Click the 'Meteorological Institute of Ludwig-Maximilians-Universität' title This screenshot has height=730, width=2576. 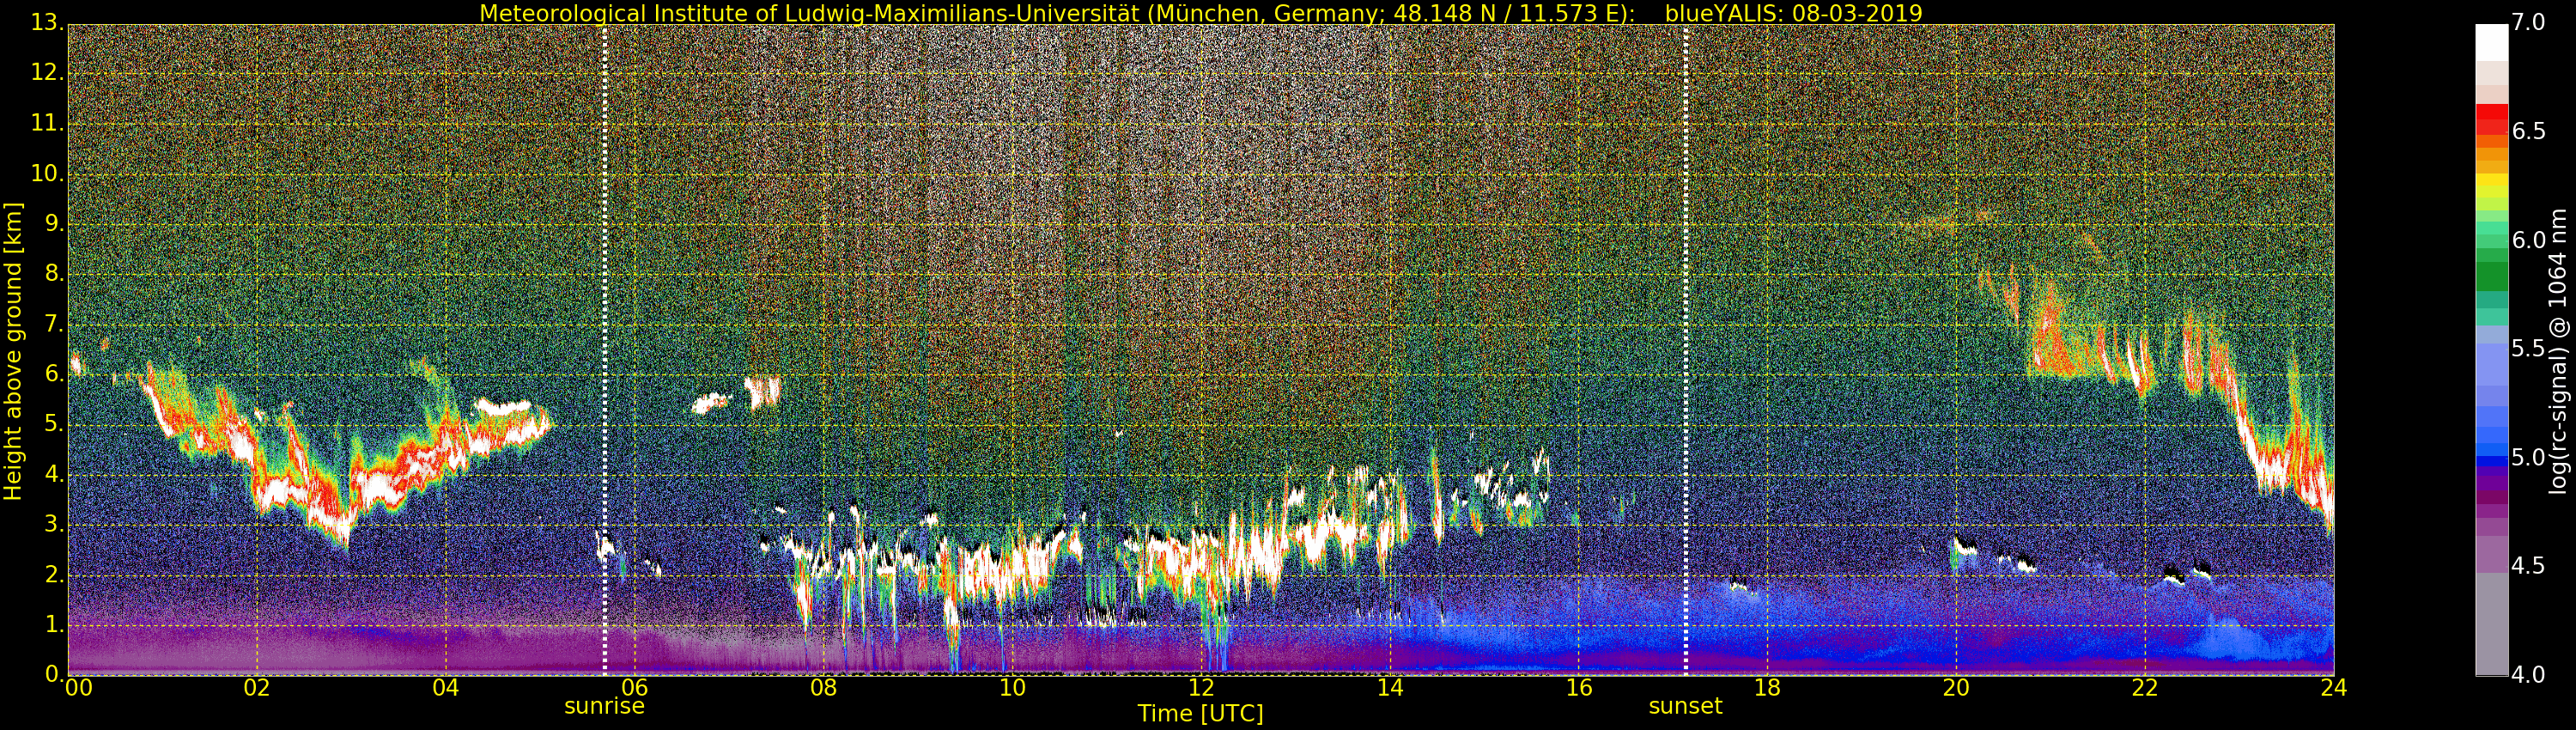pyautogui.click(x=809, y=13)
